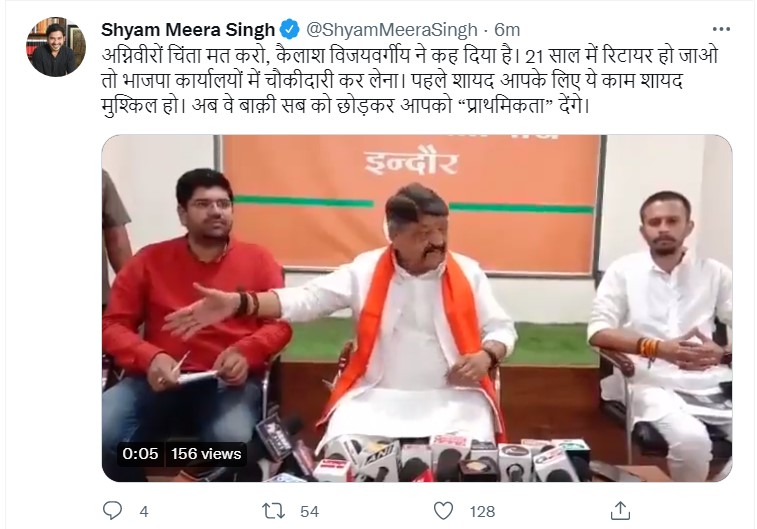Open Shyam Meera Singh's profile picture
This screenshot has height=529, width=757.
tap(56, 47)
